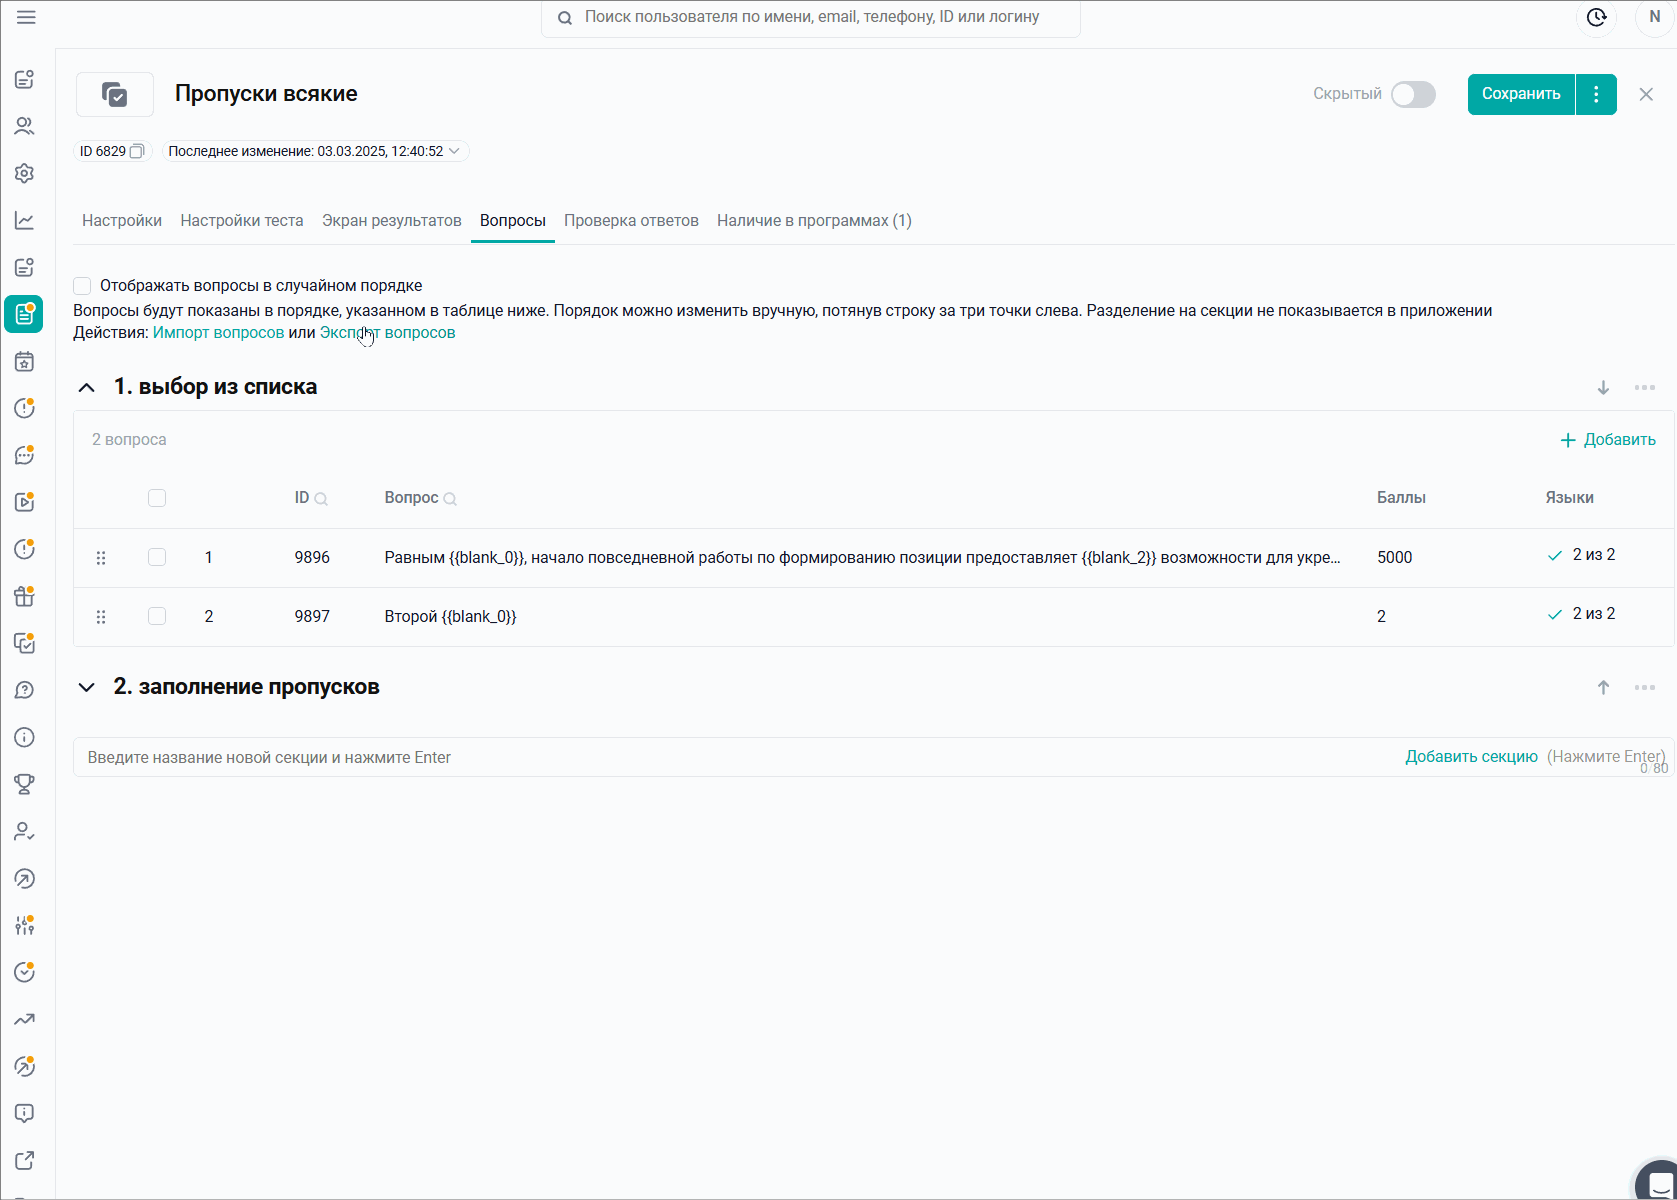Switch to the Экран результатов tab
The image size is (1677, 1200).
pyautogui.click(x=392, y=220)
